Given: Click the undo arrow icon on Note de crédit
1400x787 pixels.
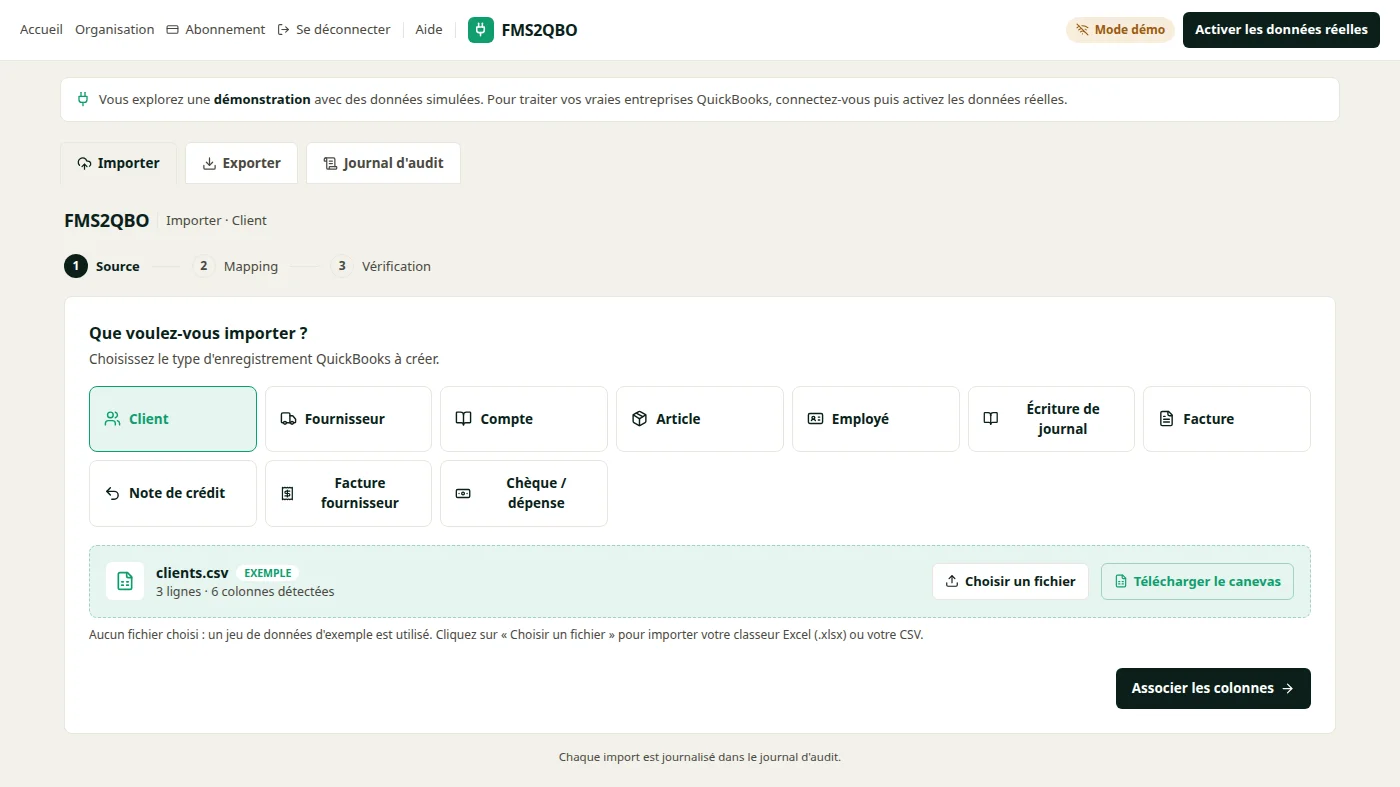Looking at the screenshot, I should tap(113, 493).
